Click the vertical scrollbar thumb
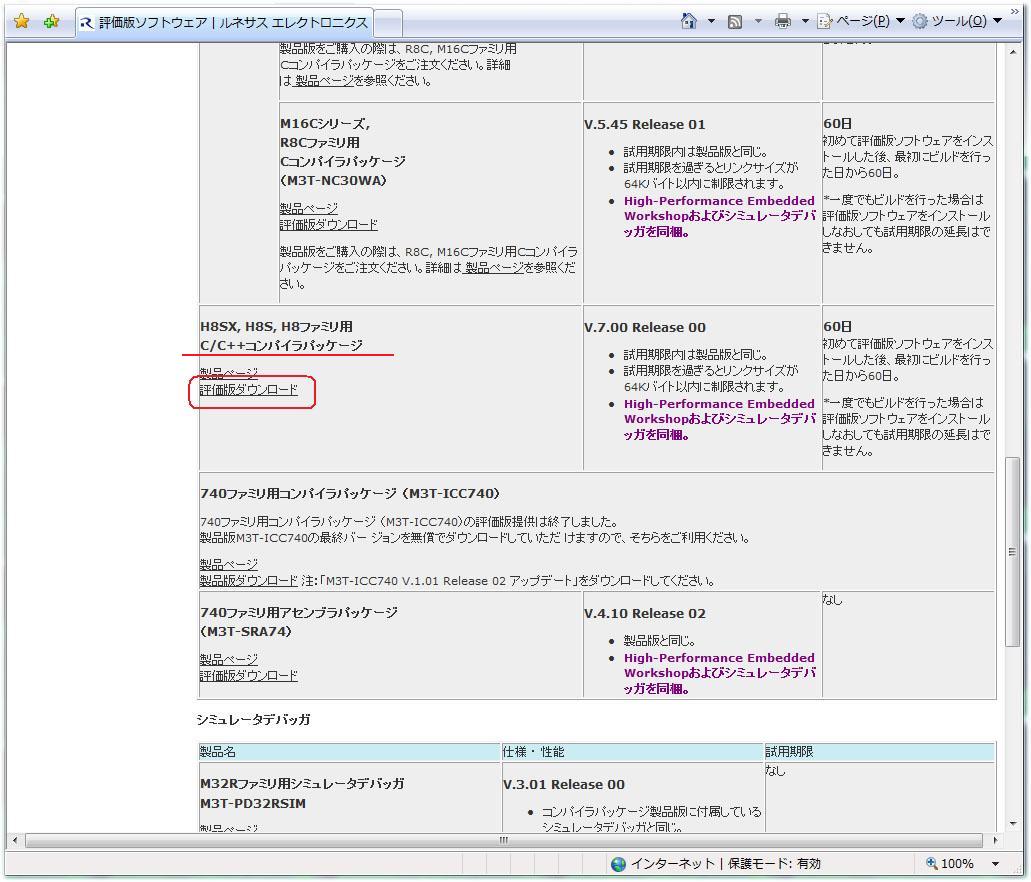 [1012, 550]
